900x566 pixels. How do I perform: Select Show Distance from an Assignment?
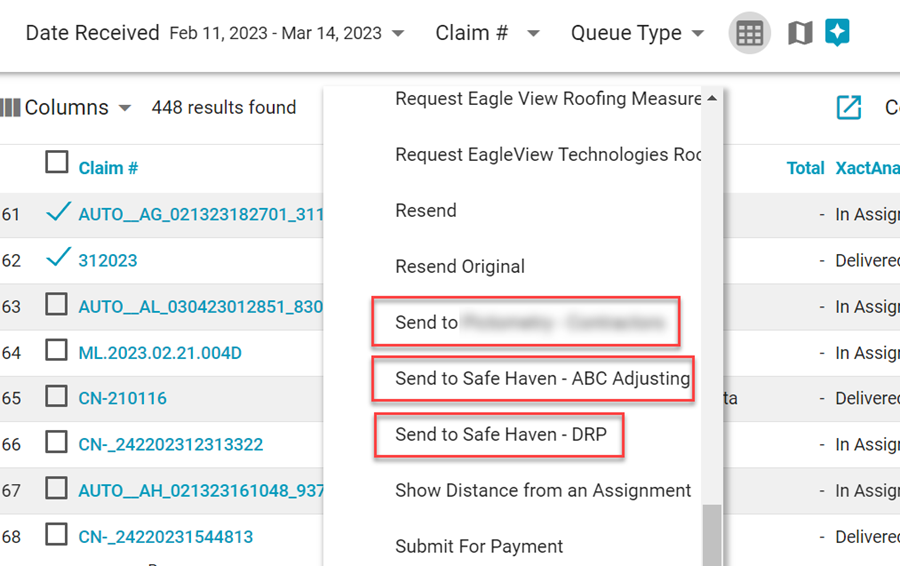click(543, 490)
